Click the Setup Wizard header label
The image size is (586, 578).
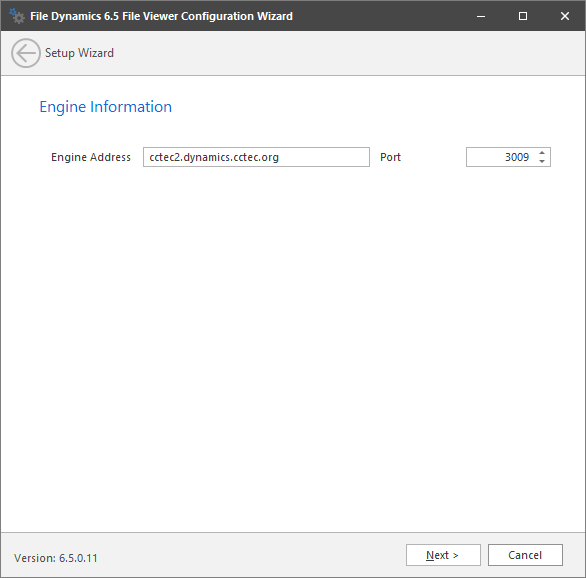coord(79,53)
